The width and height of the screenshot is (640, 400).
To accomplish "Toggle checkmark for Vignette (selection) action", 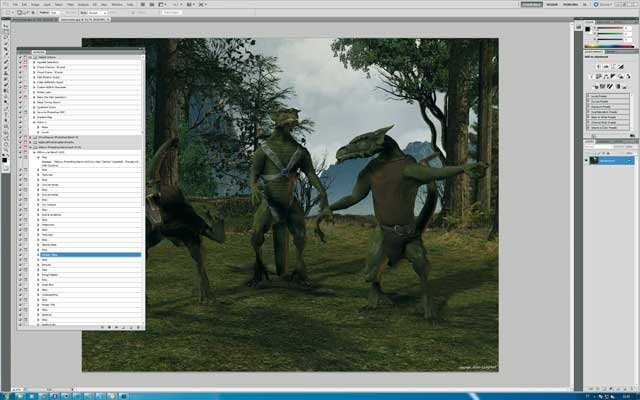I will point(20,62).
